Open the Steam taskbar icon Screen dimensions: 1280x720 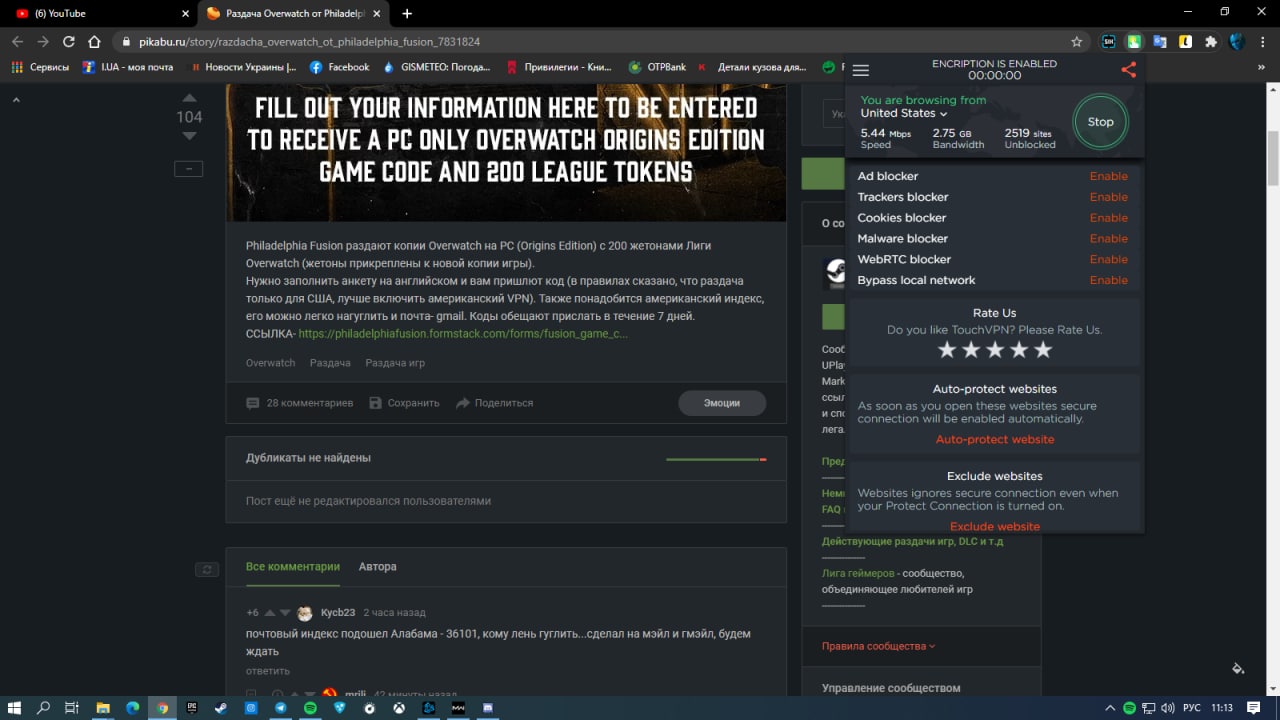point(222,707)
